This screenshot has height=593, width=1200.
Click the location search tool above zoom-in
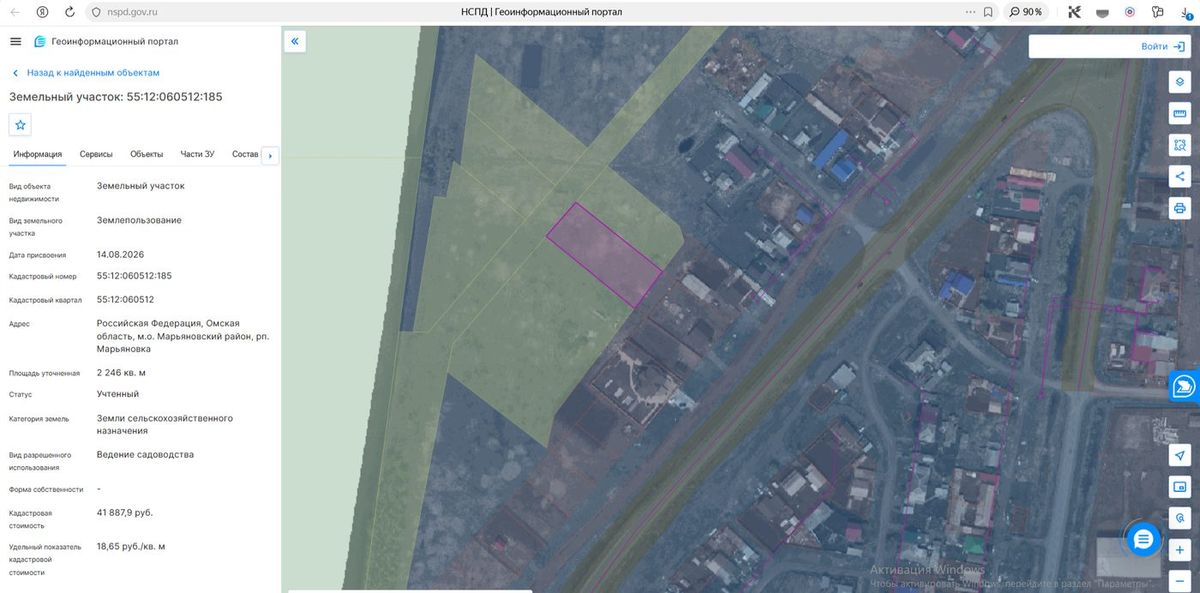pos(1180,518)
